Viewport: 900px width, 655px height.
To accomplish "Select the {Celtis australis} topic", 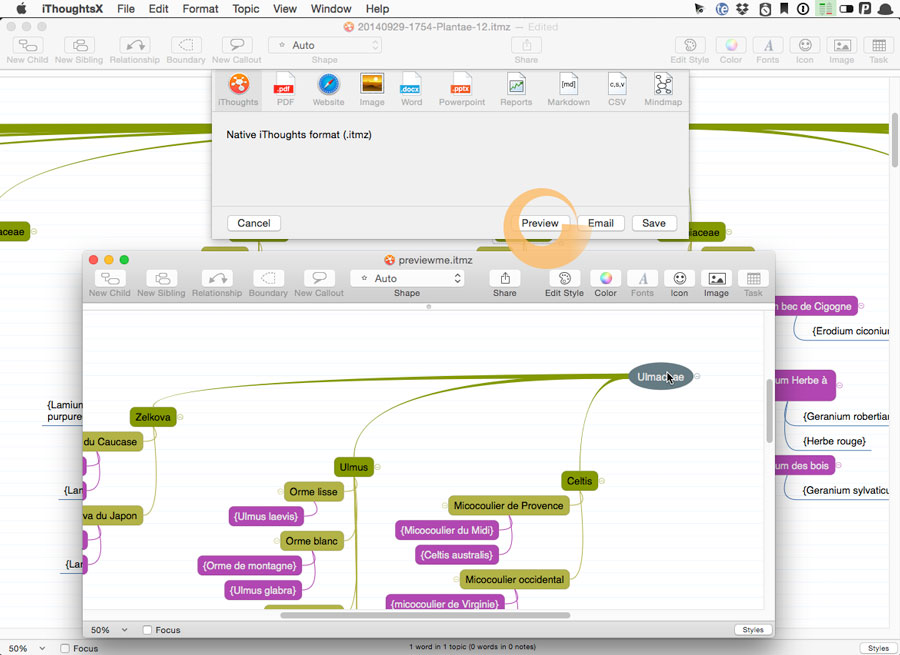I will point(457,555).
